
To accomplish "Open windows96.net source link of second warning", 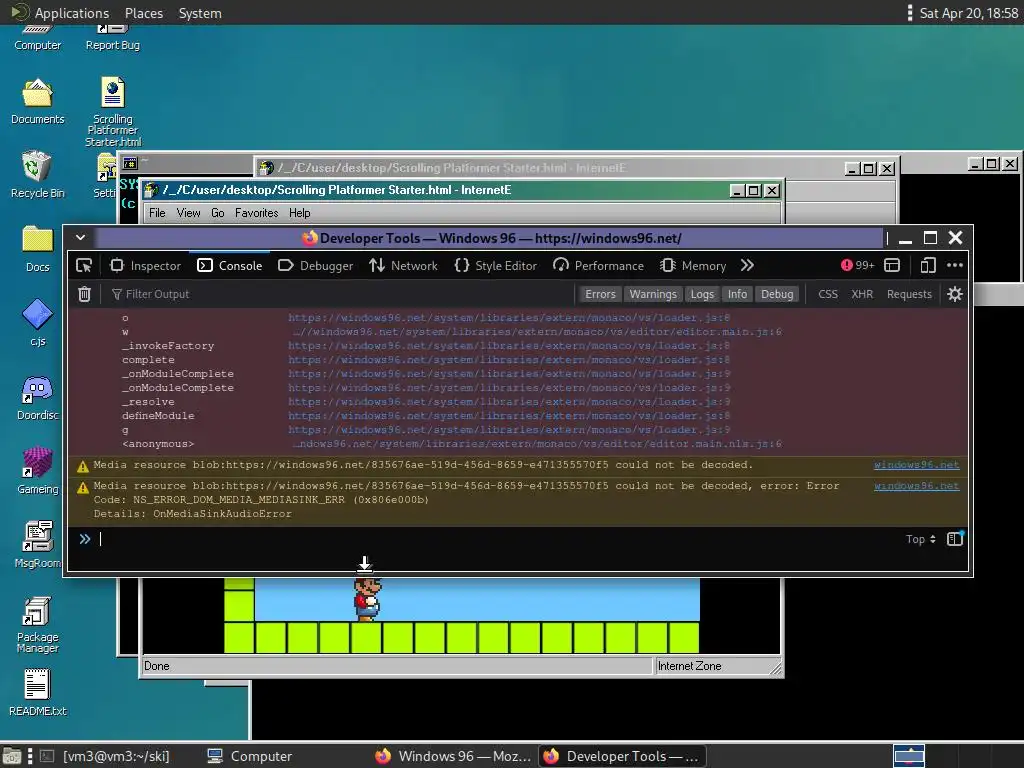I will (916, 486).
